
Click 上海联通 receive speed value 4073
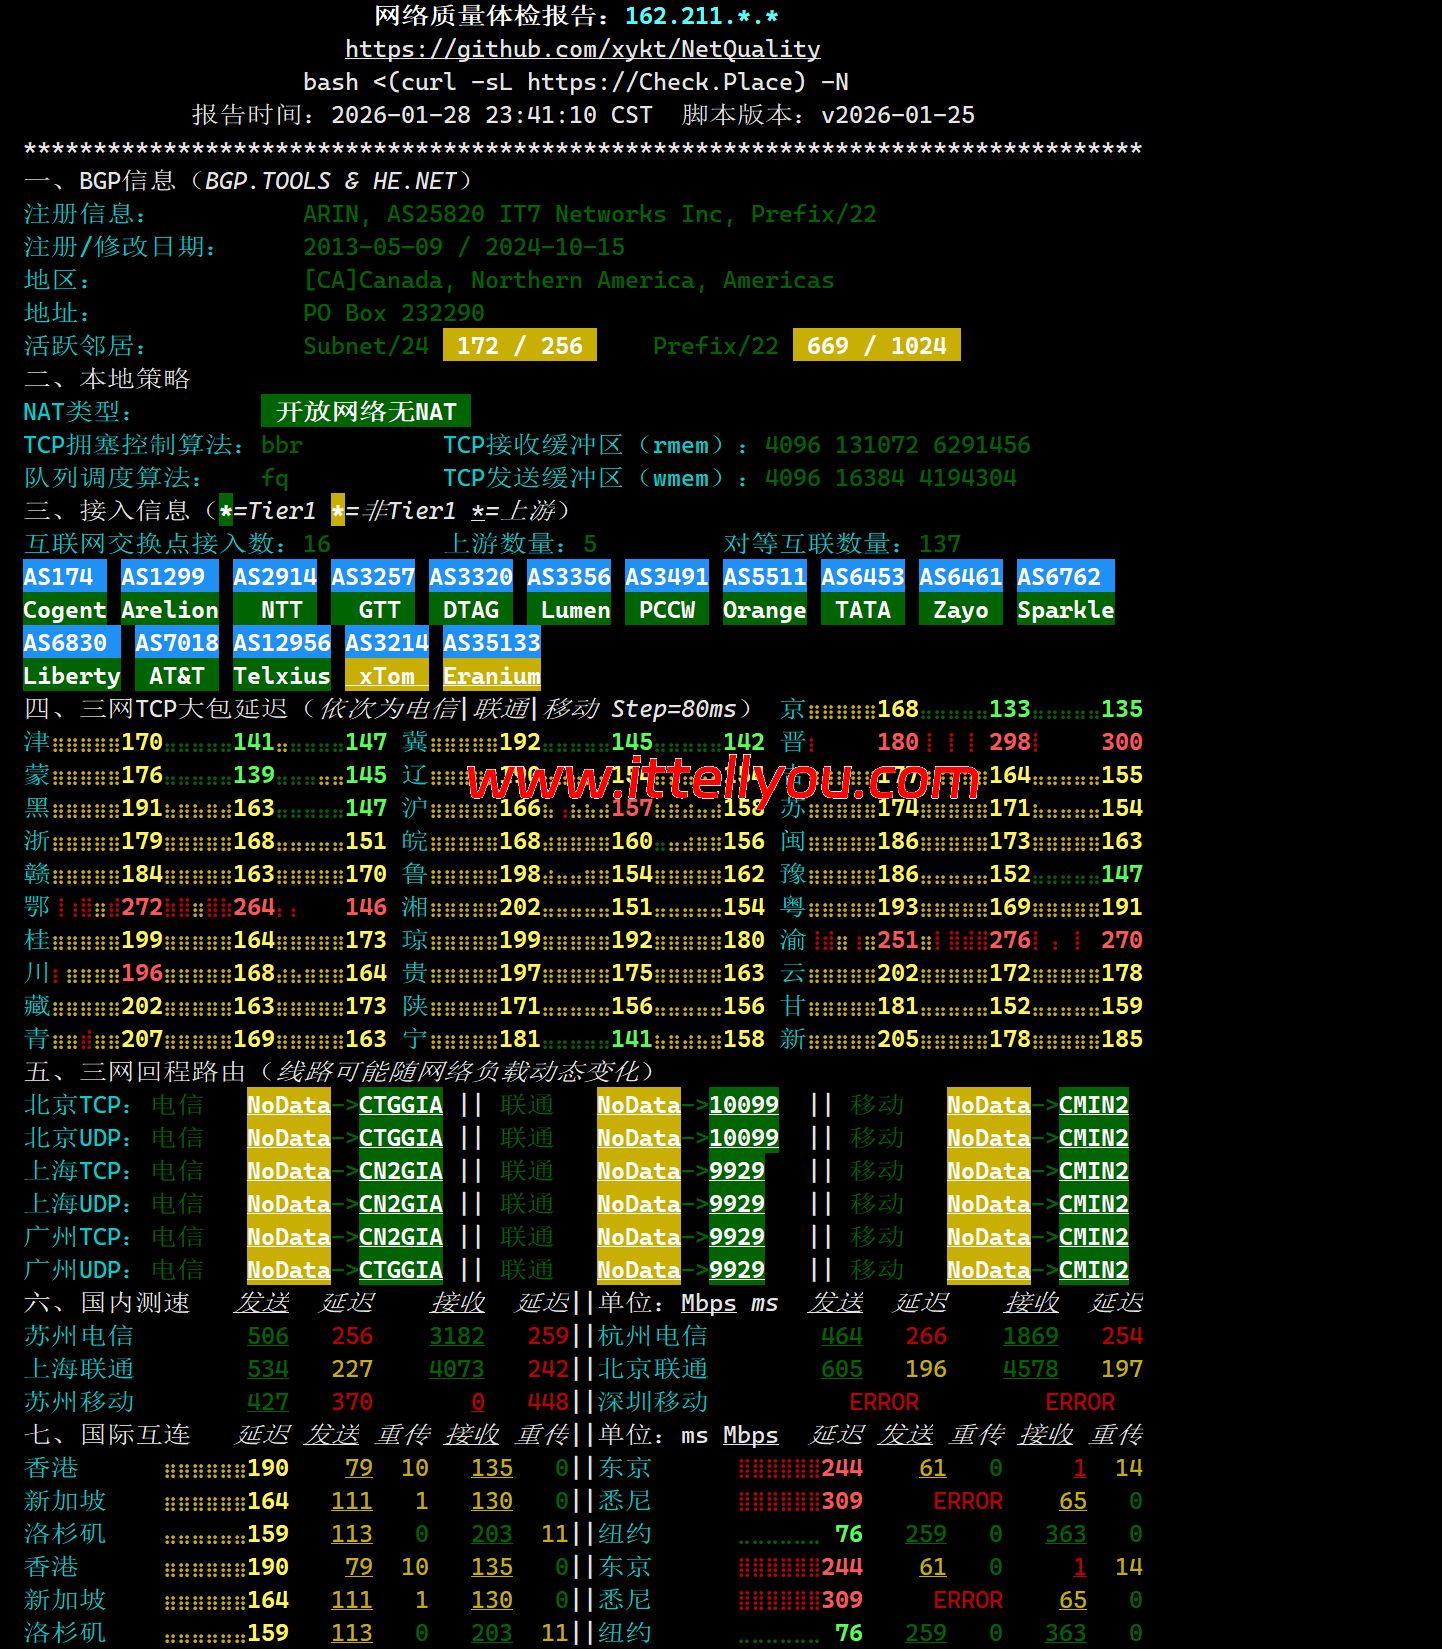point(456,1369)
